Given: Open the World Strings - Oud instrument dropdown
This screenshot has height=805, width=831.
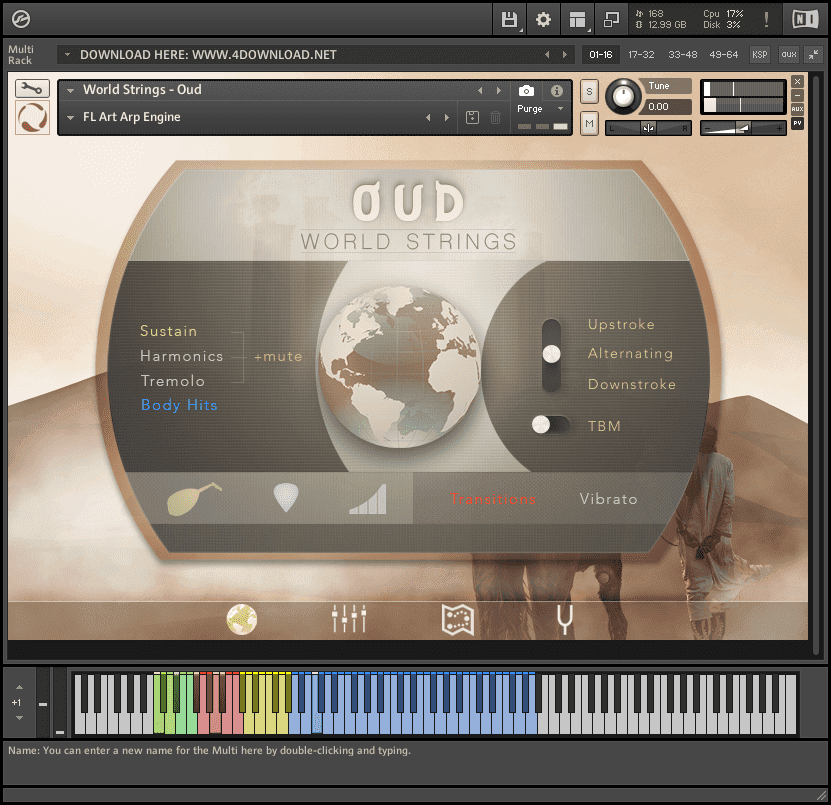Looking at the screenshot, I should (70, 90).
